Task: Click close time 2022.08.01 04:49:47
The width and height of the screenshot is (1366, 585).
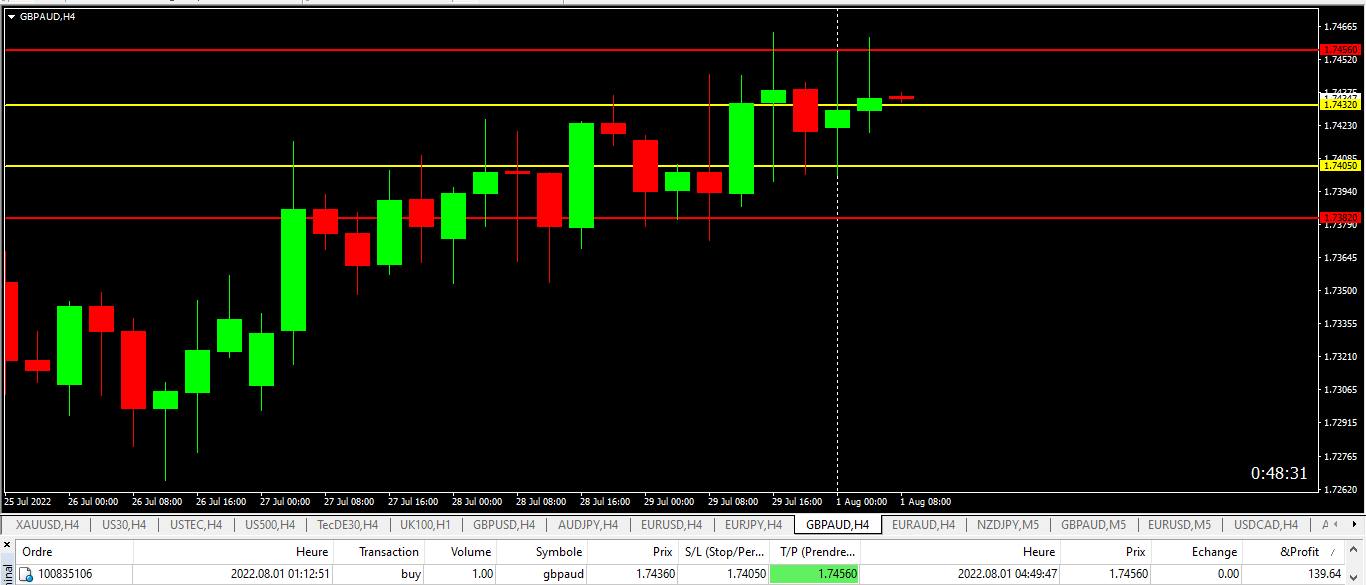Action: (1007, 574)
